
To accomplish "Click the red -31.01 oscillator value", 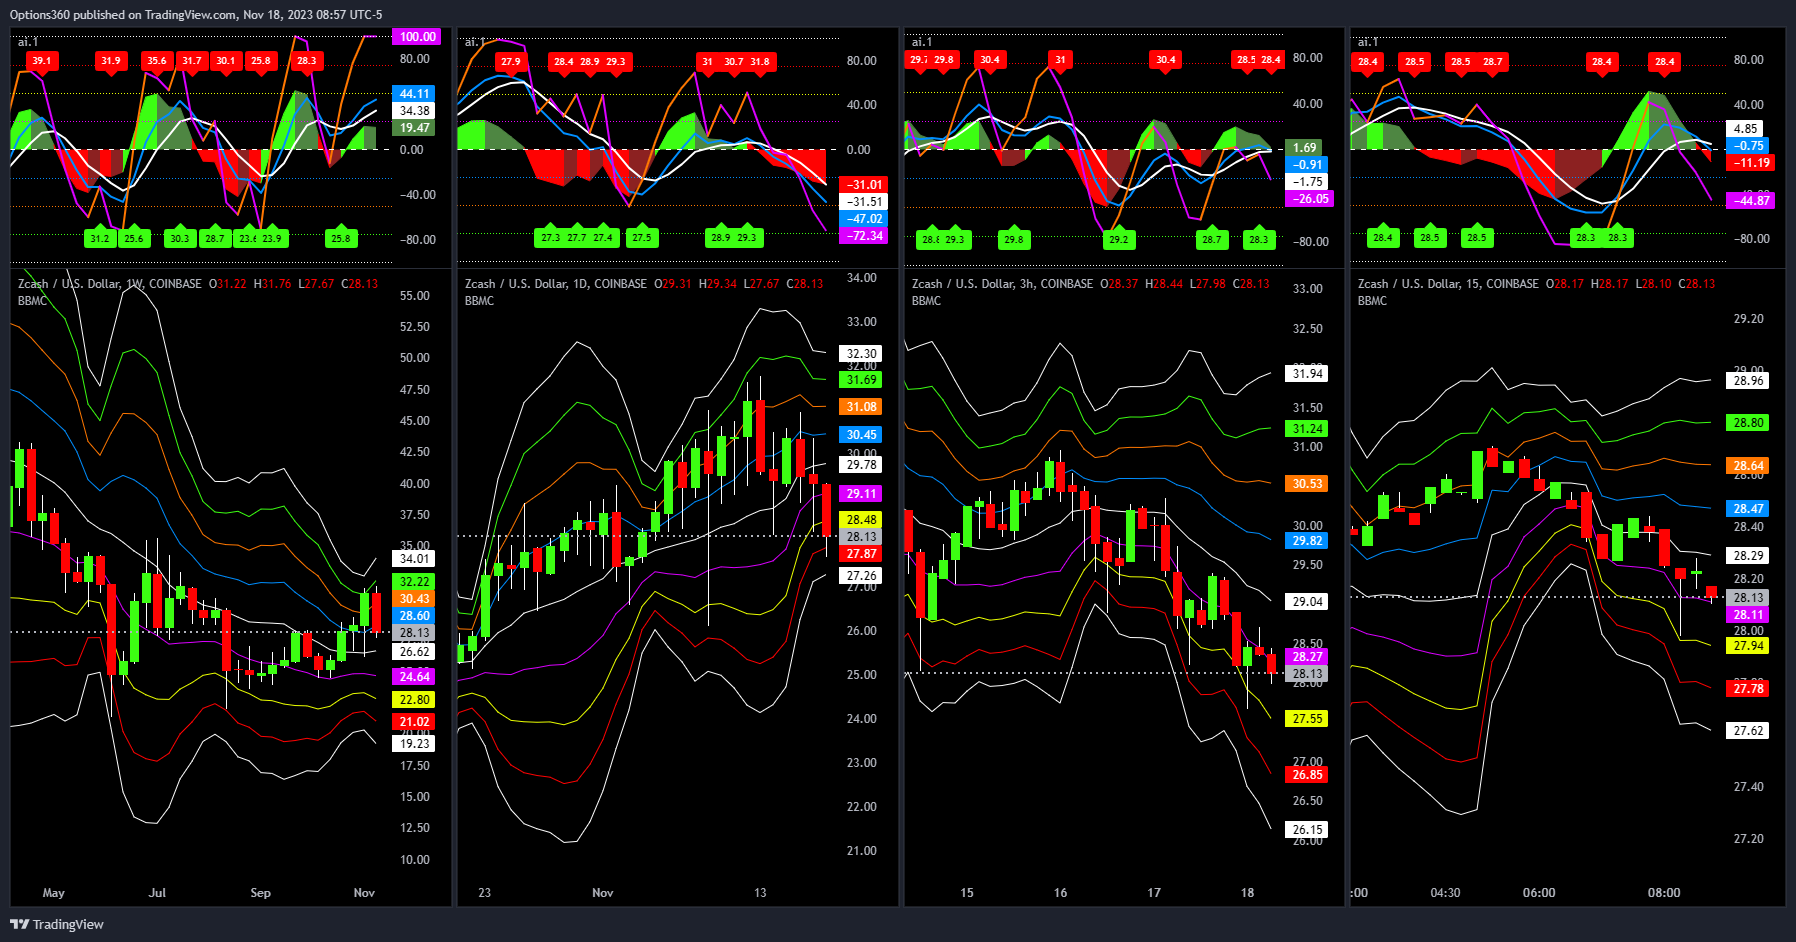I will 864,185.
